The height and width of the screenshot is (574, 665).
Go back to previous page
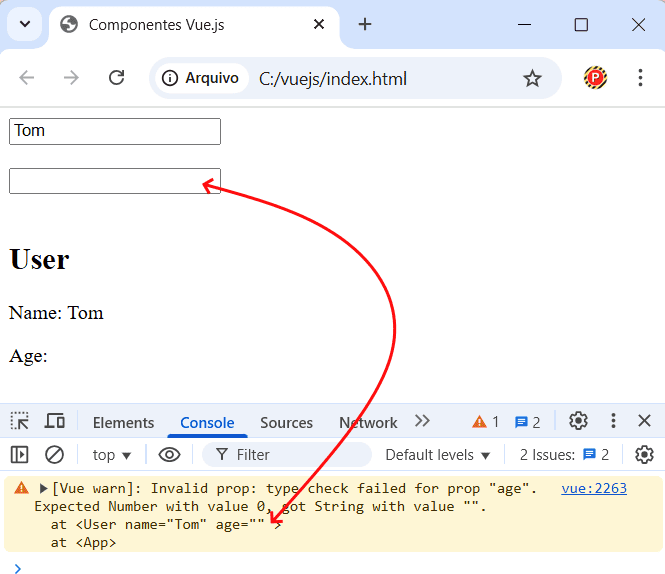pyautogui.click(x=27, y=78)
